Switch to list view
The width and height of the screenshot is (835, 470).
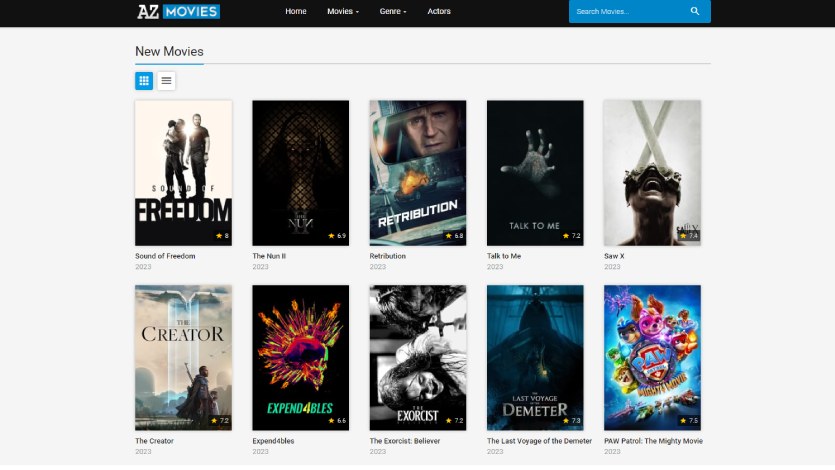point(166,81)
